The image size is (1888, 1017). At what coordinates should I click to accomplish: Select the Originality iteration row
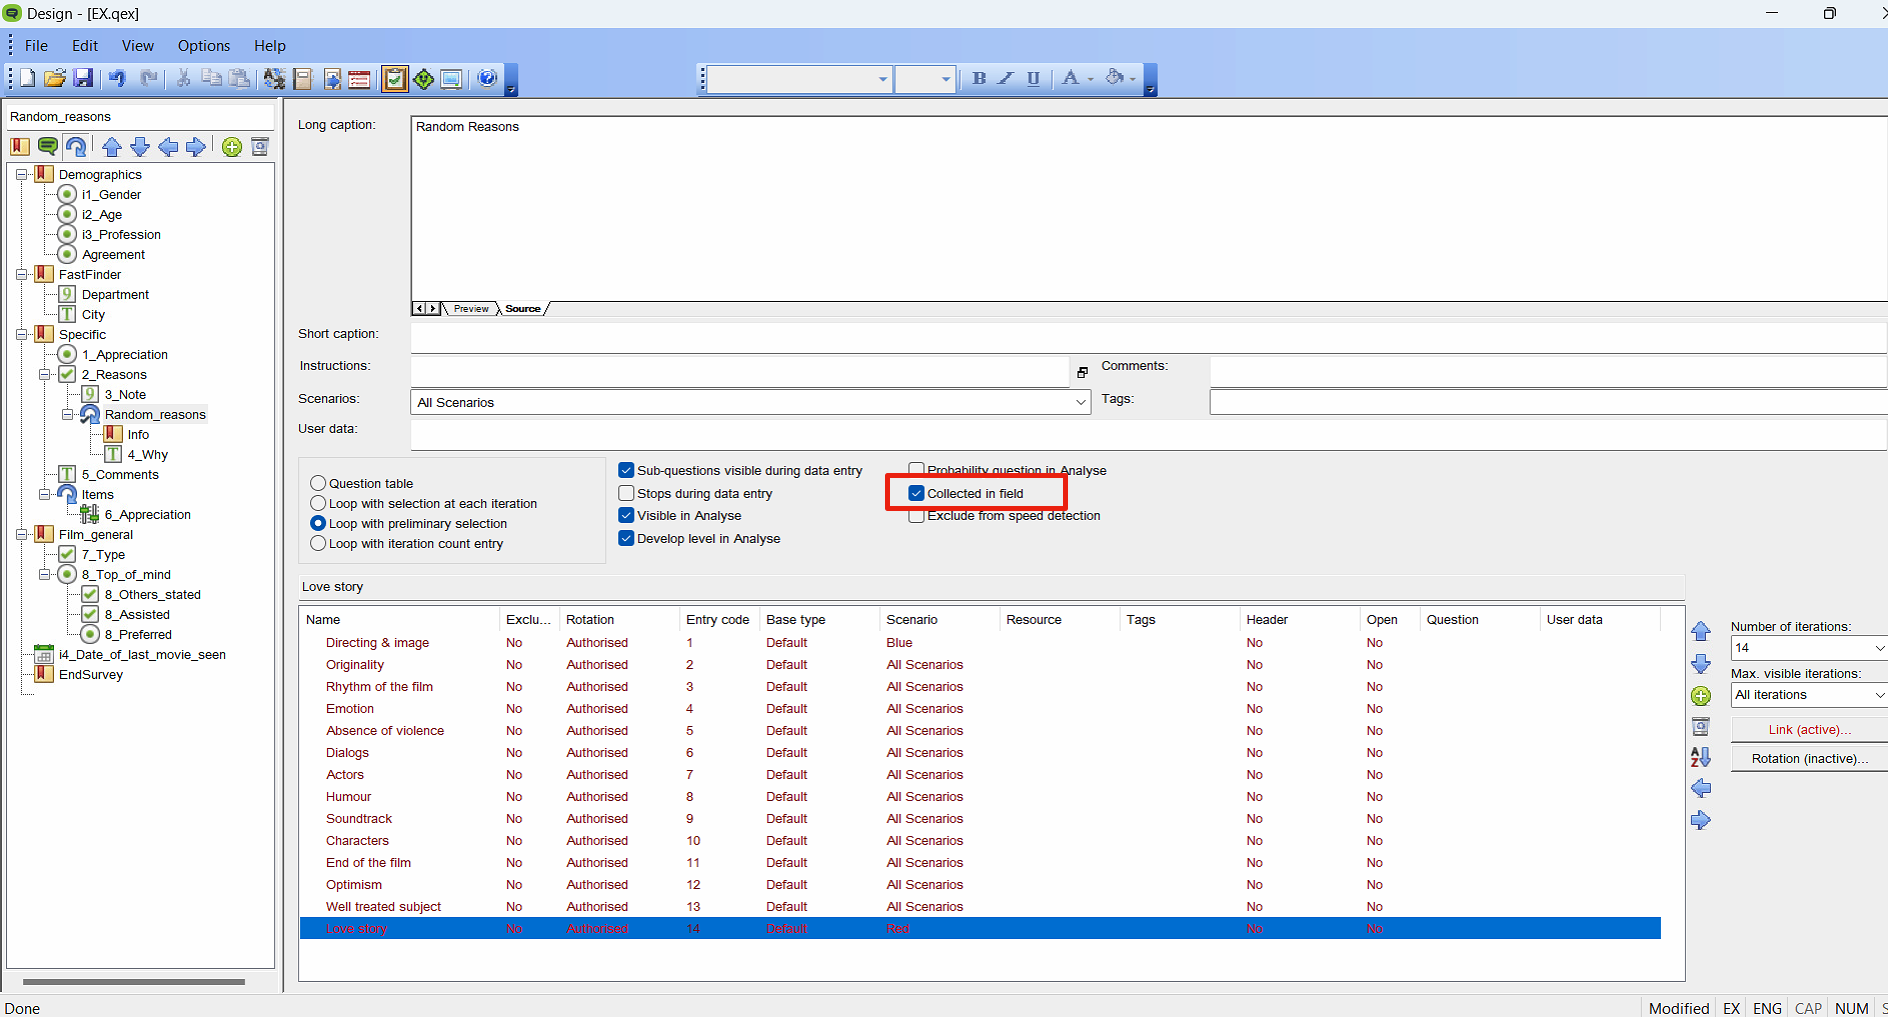[980, 665]
